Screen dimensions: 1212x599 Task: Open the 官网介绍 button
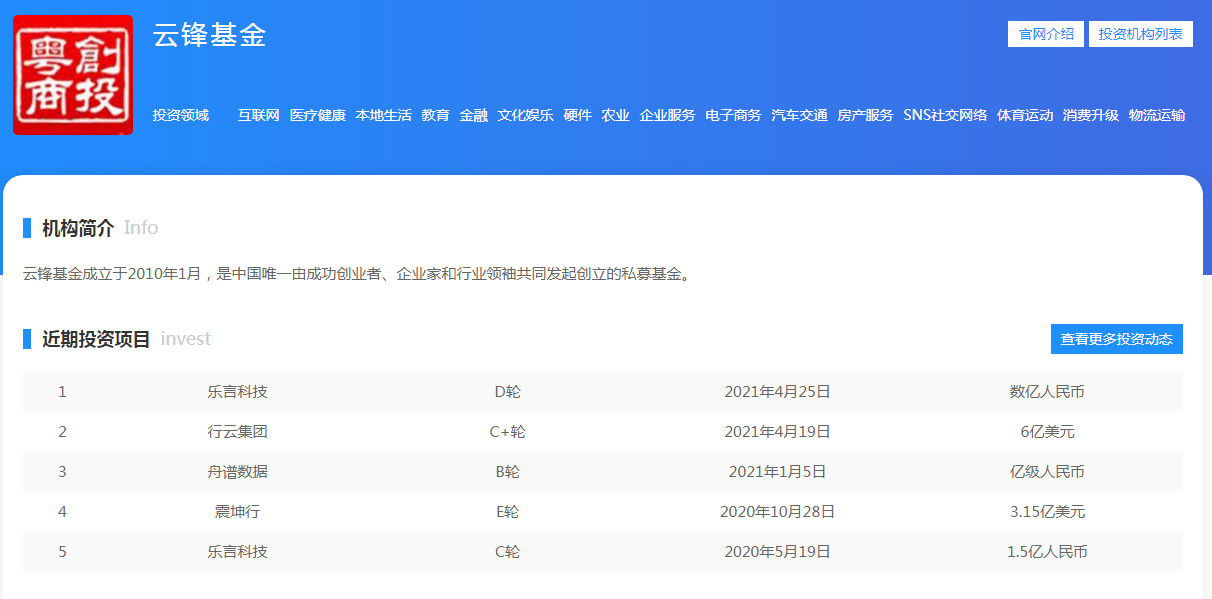point(1046,34)
